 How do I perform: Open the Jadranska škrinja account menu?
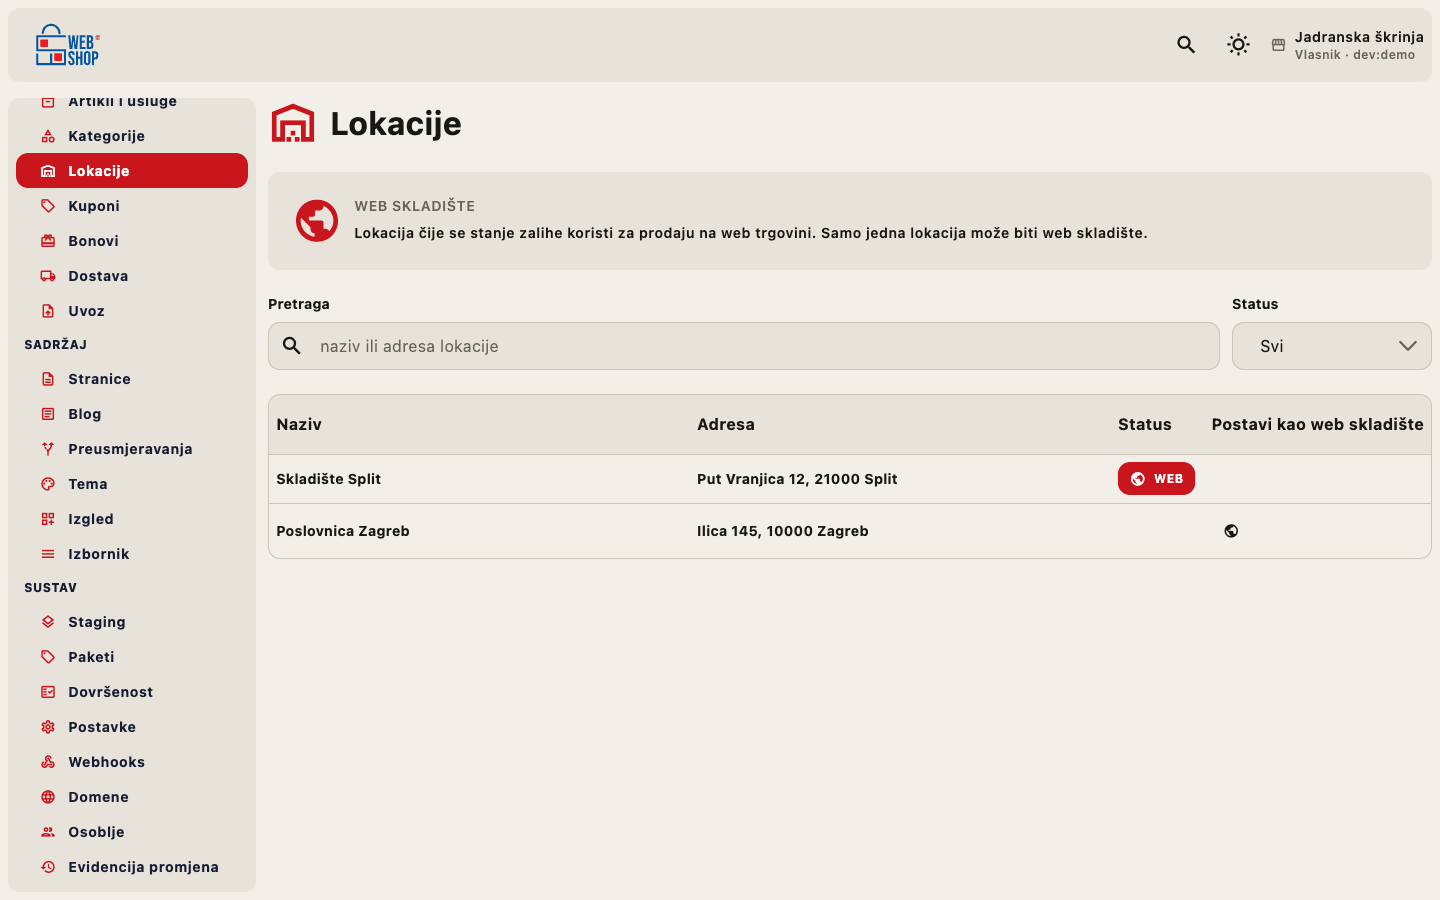(1348, 45)
